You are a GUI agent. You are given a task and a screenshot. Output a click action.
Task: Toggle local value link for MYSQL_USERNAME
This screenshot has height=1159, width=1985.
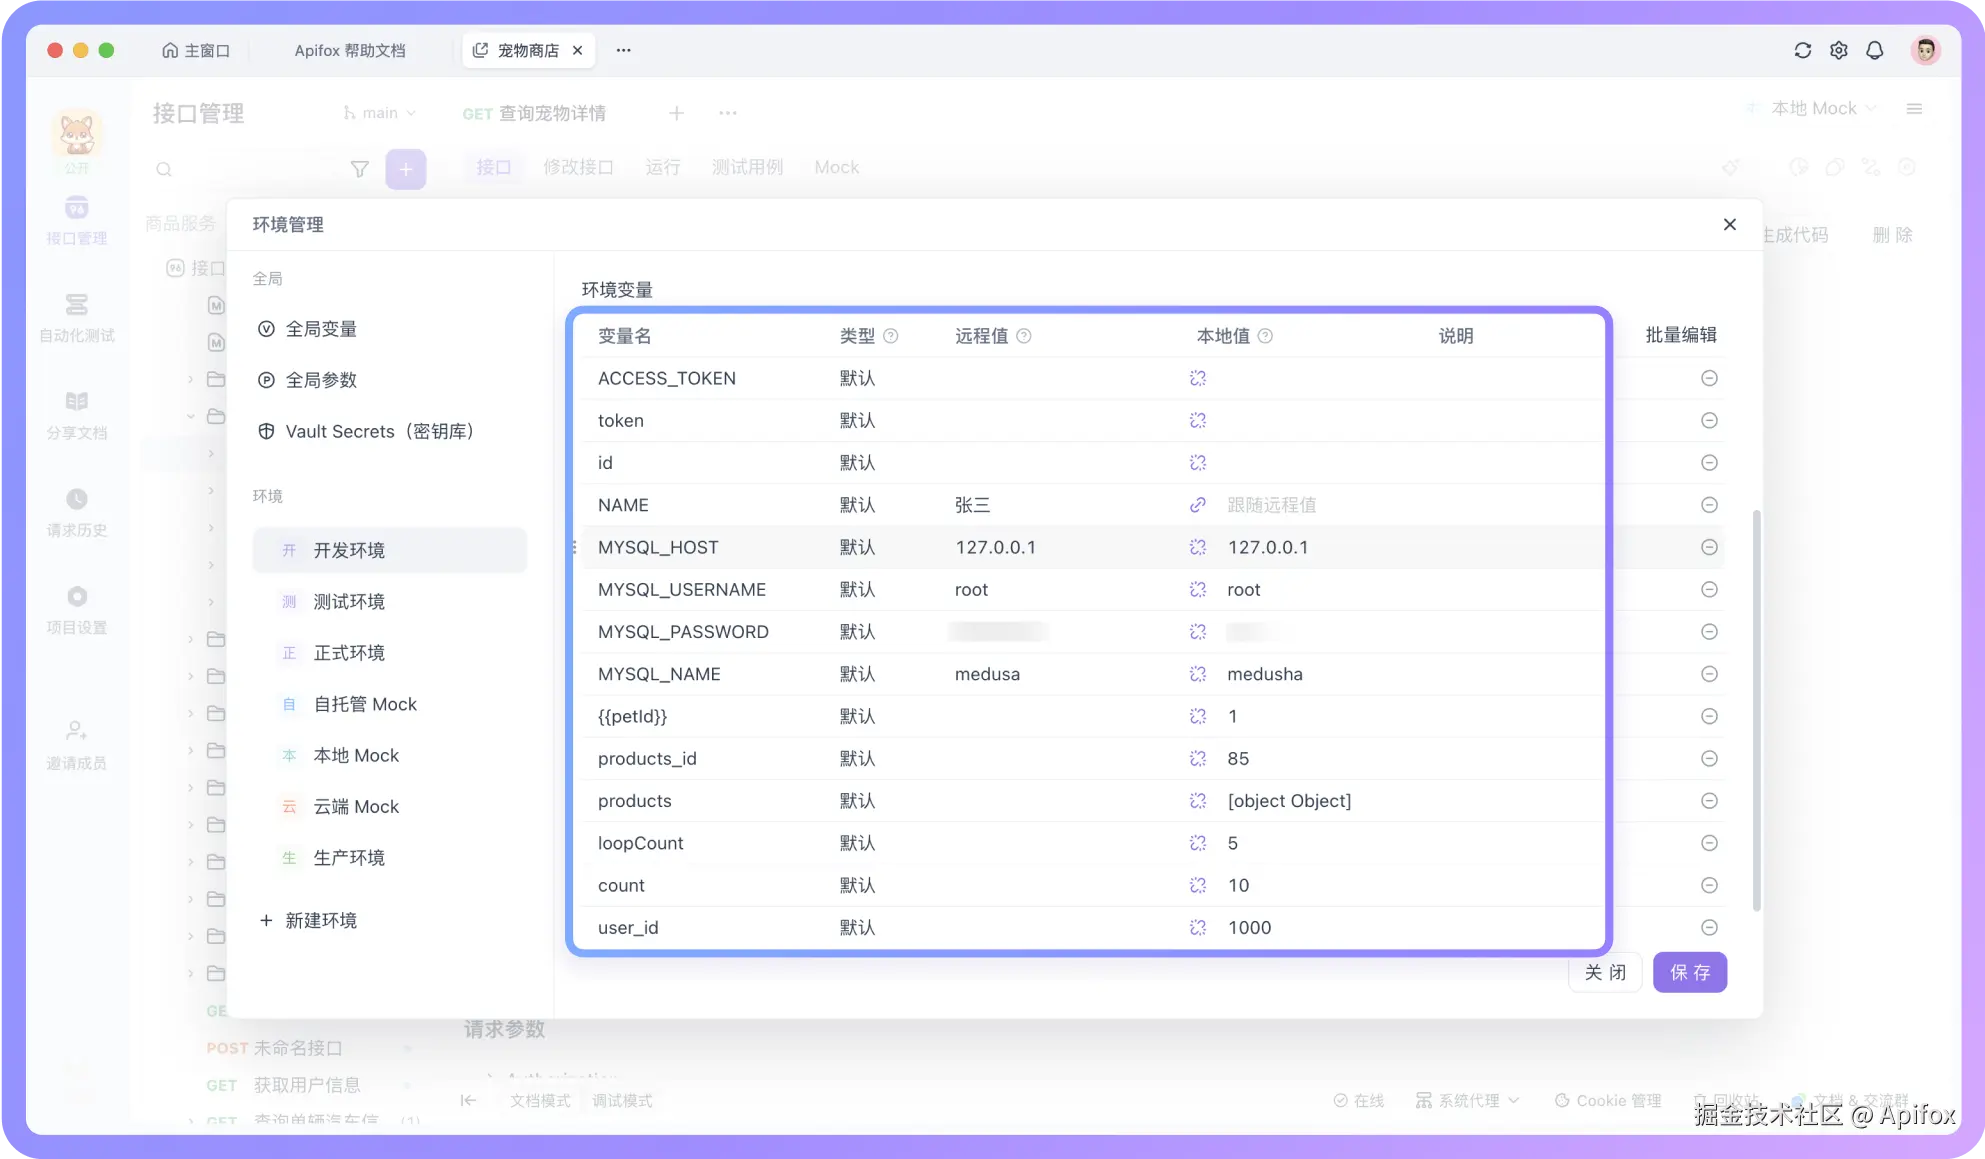(1197, 590)
